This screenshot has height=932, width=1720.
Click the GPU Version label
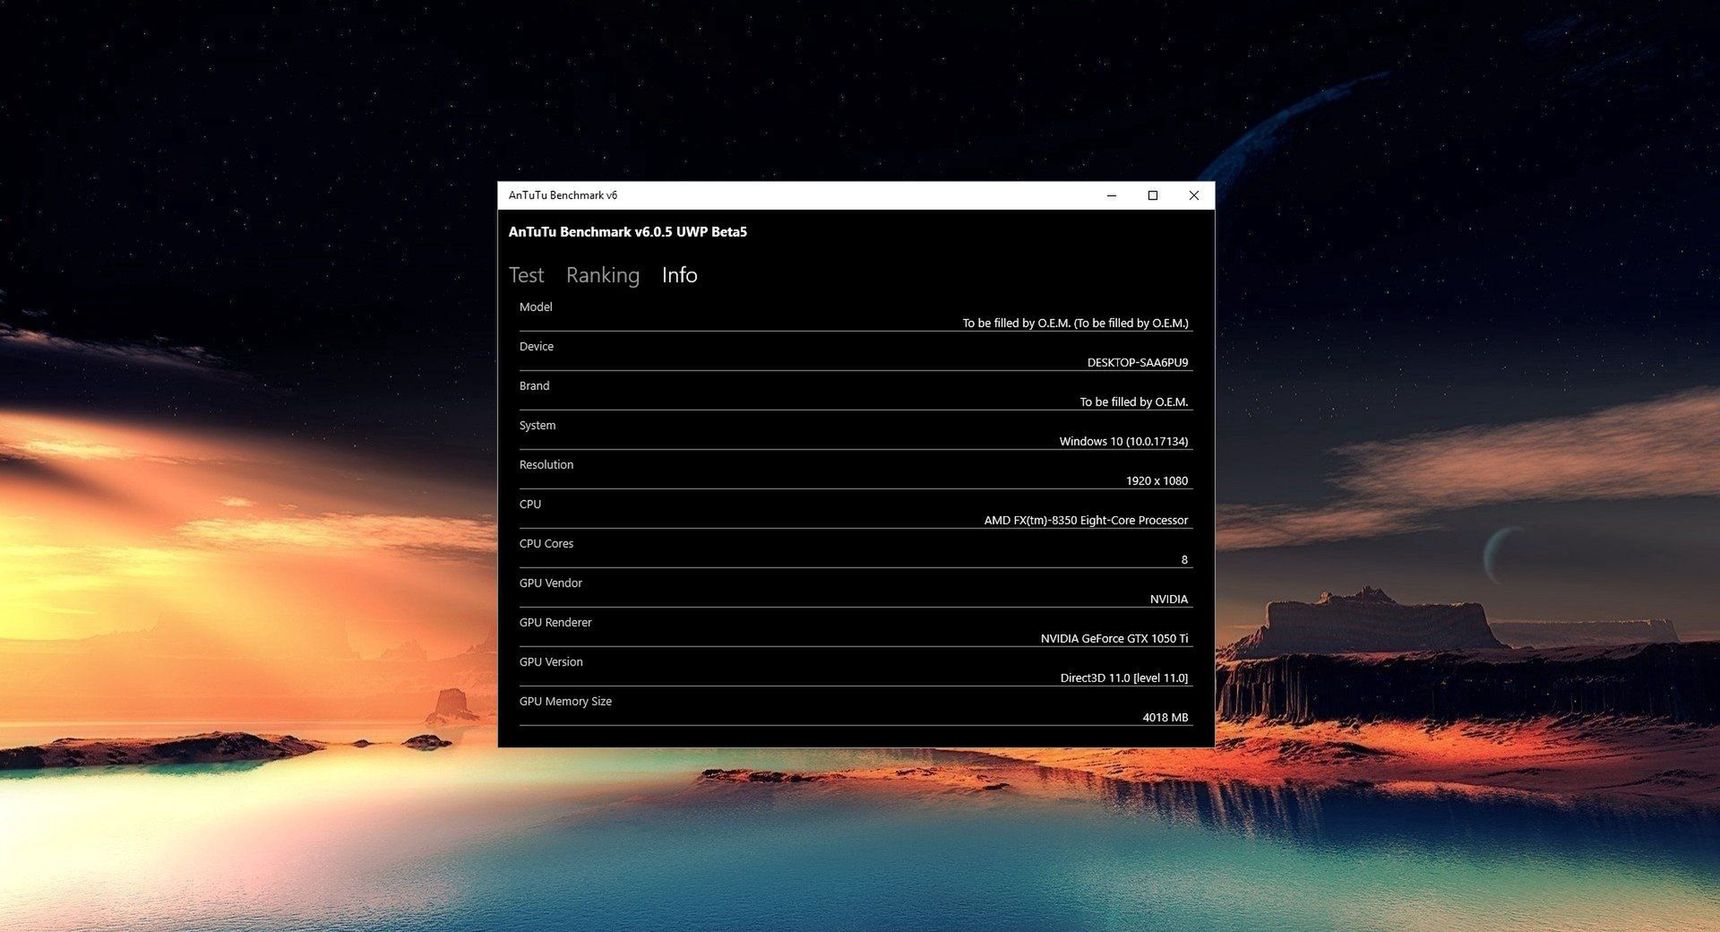[x=551, y=662]
